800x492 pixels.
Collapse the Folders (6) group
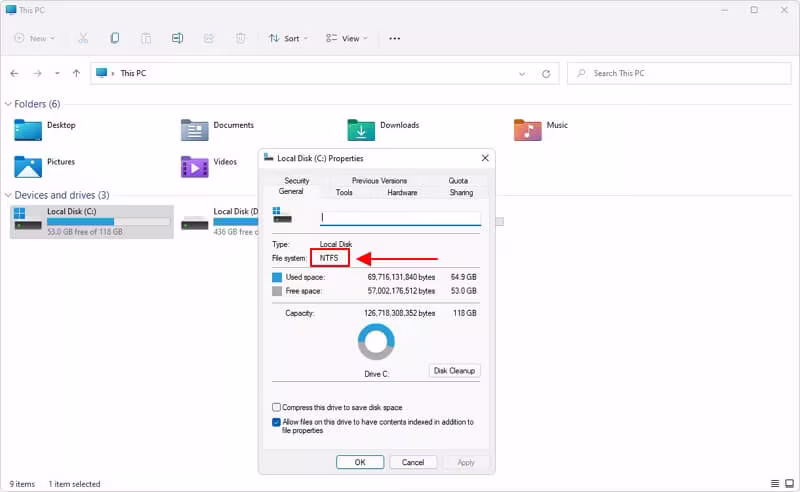tap(8, 104)
